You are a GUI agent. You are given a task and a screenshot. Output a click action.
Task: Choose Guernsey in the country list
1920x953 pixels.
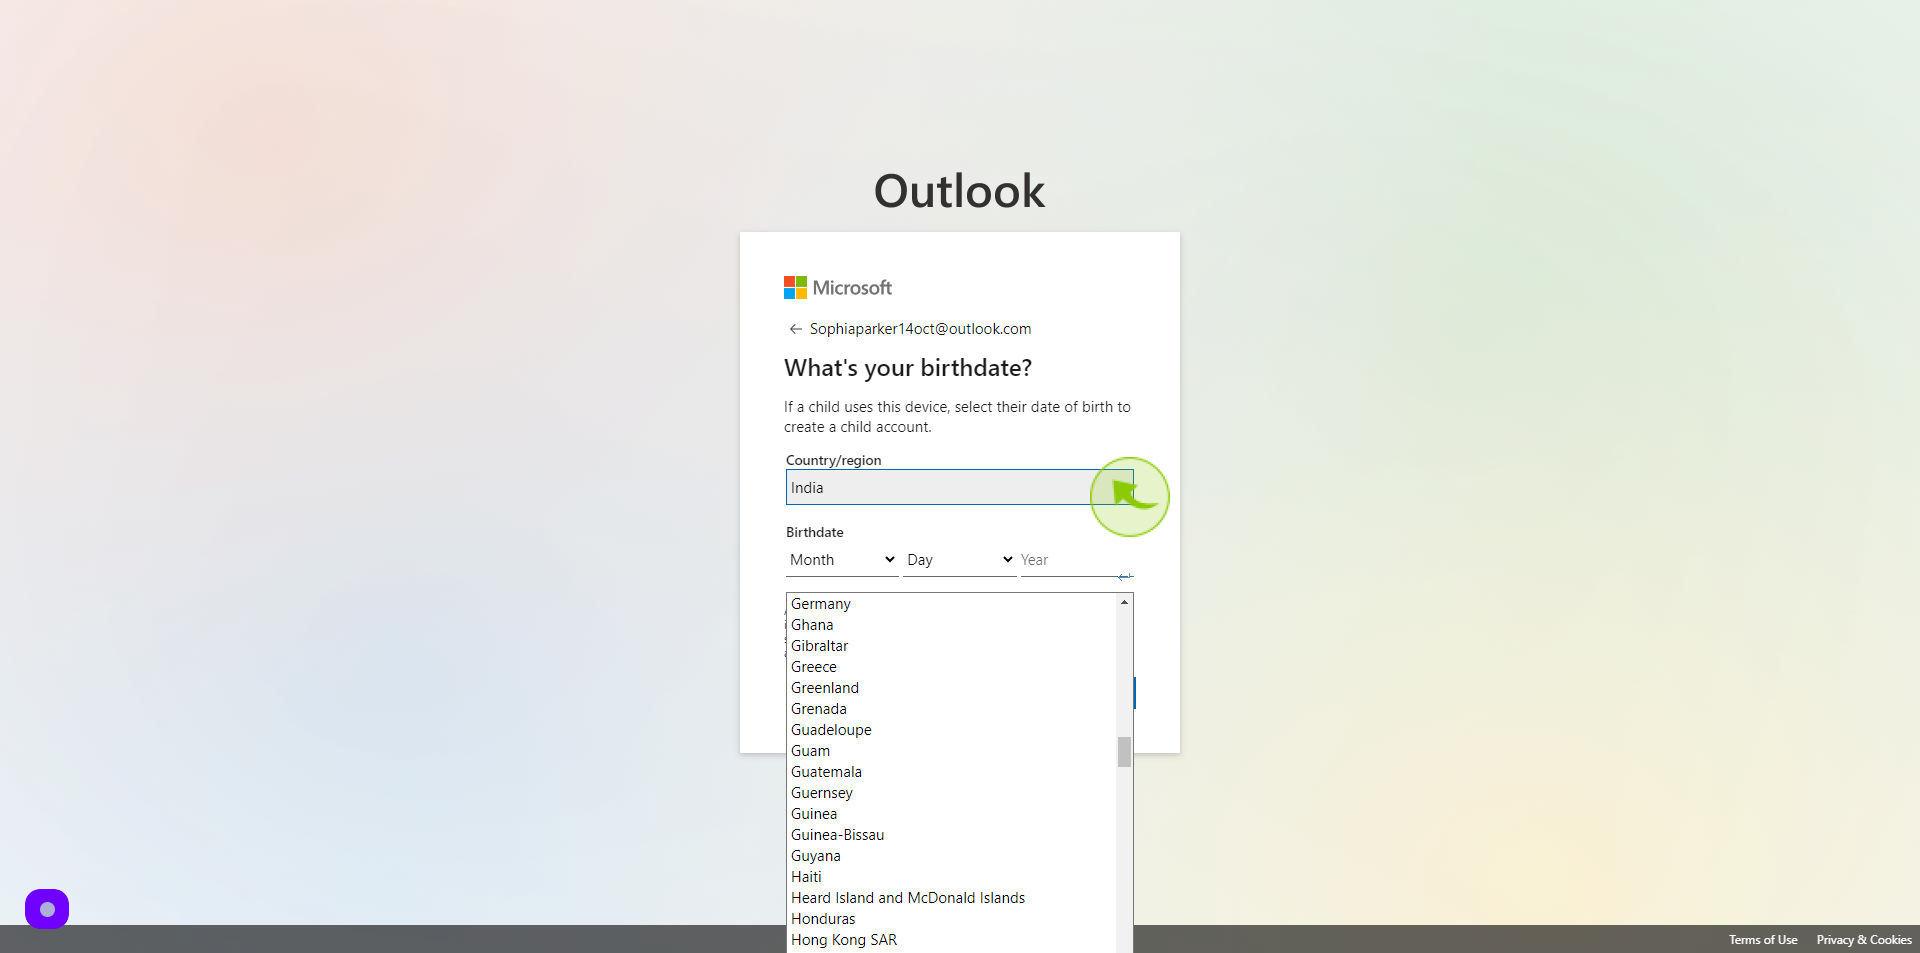pyautogui.click(x=951, y=793)
